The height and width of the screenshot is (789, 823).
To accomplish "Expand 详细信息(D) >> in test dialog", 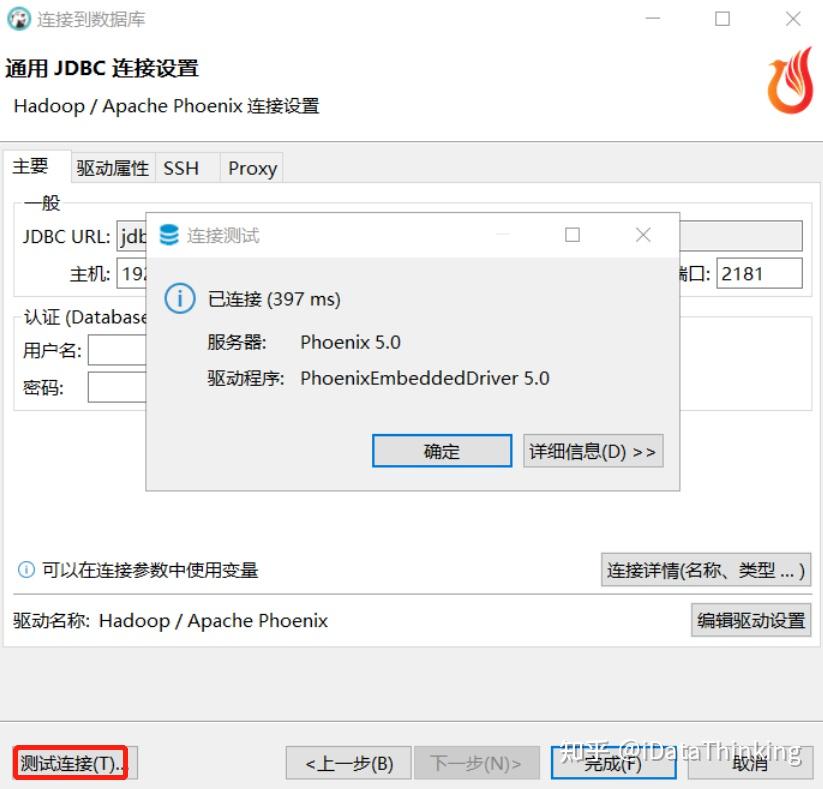I will click(593, 451).
